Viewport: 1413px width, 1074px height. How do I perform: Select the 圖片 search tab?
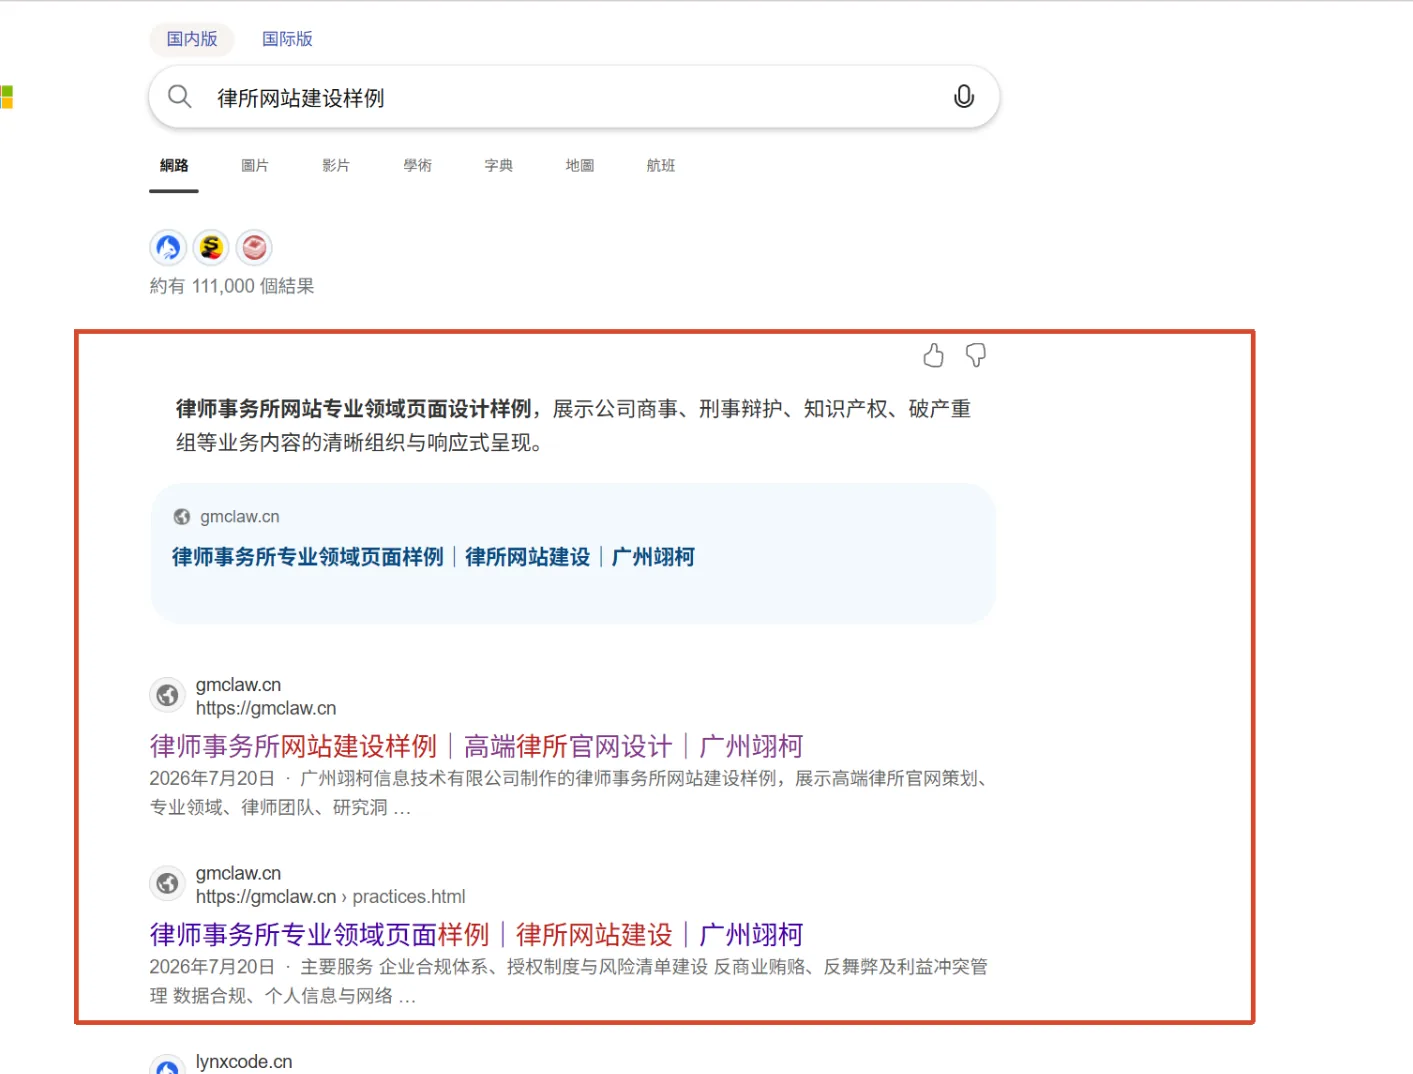point(255,165)
